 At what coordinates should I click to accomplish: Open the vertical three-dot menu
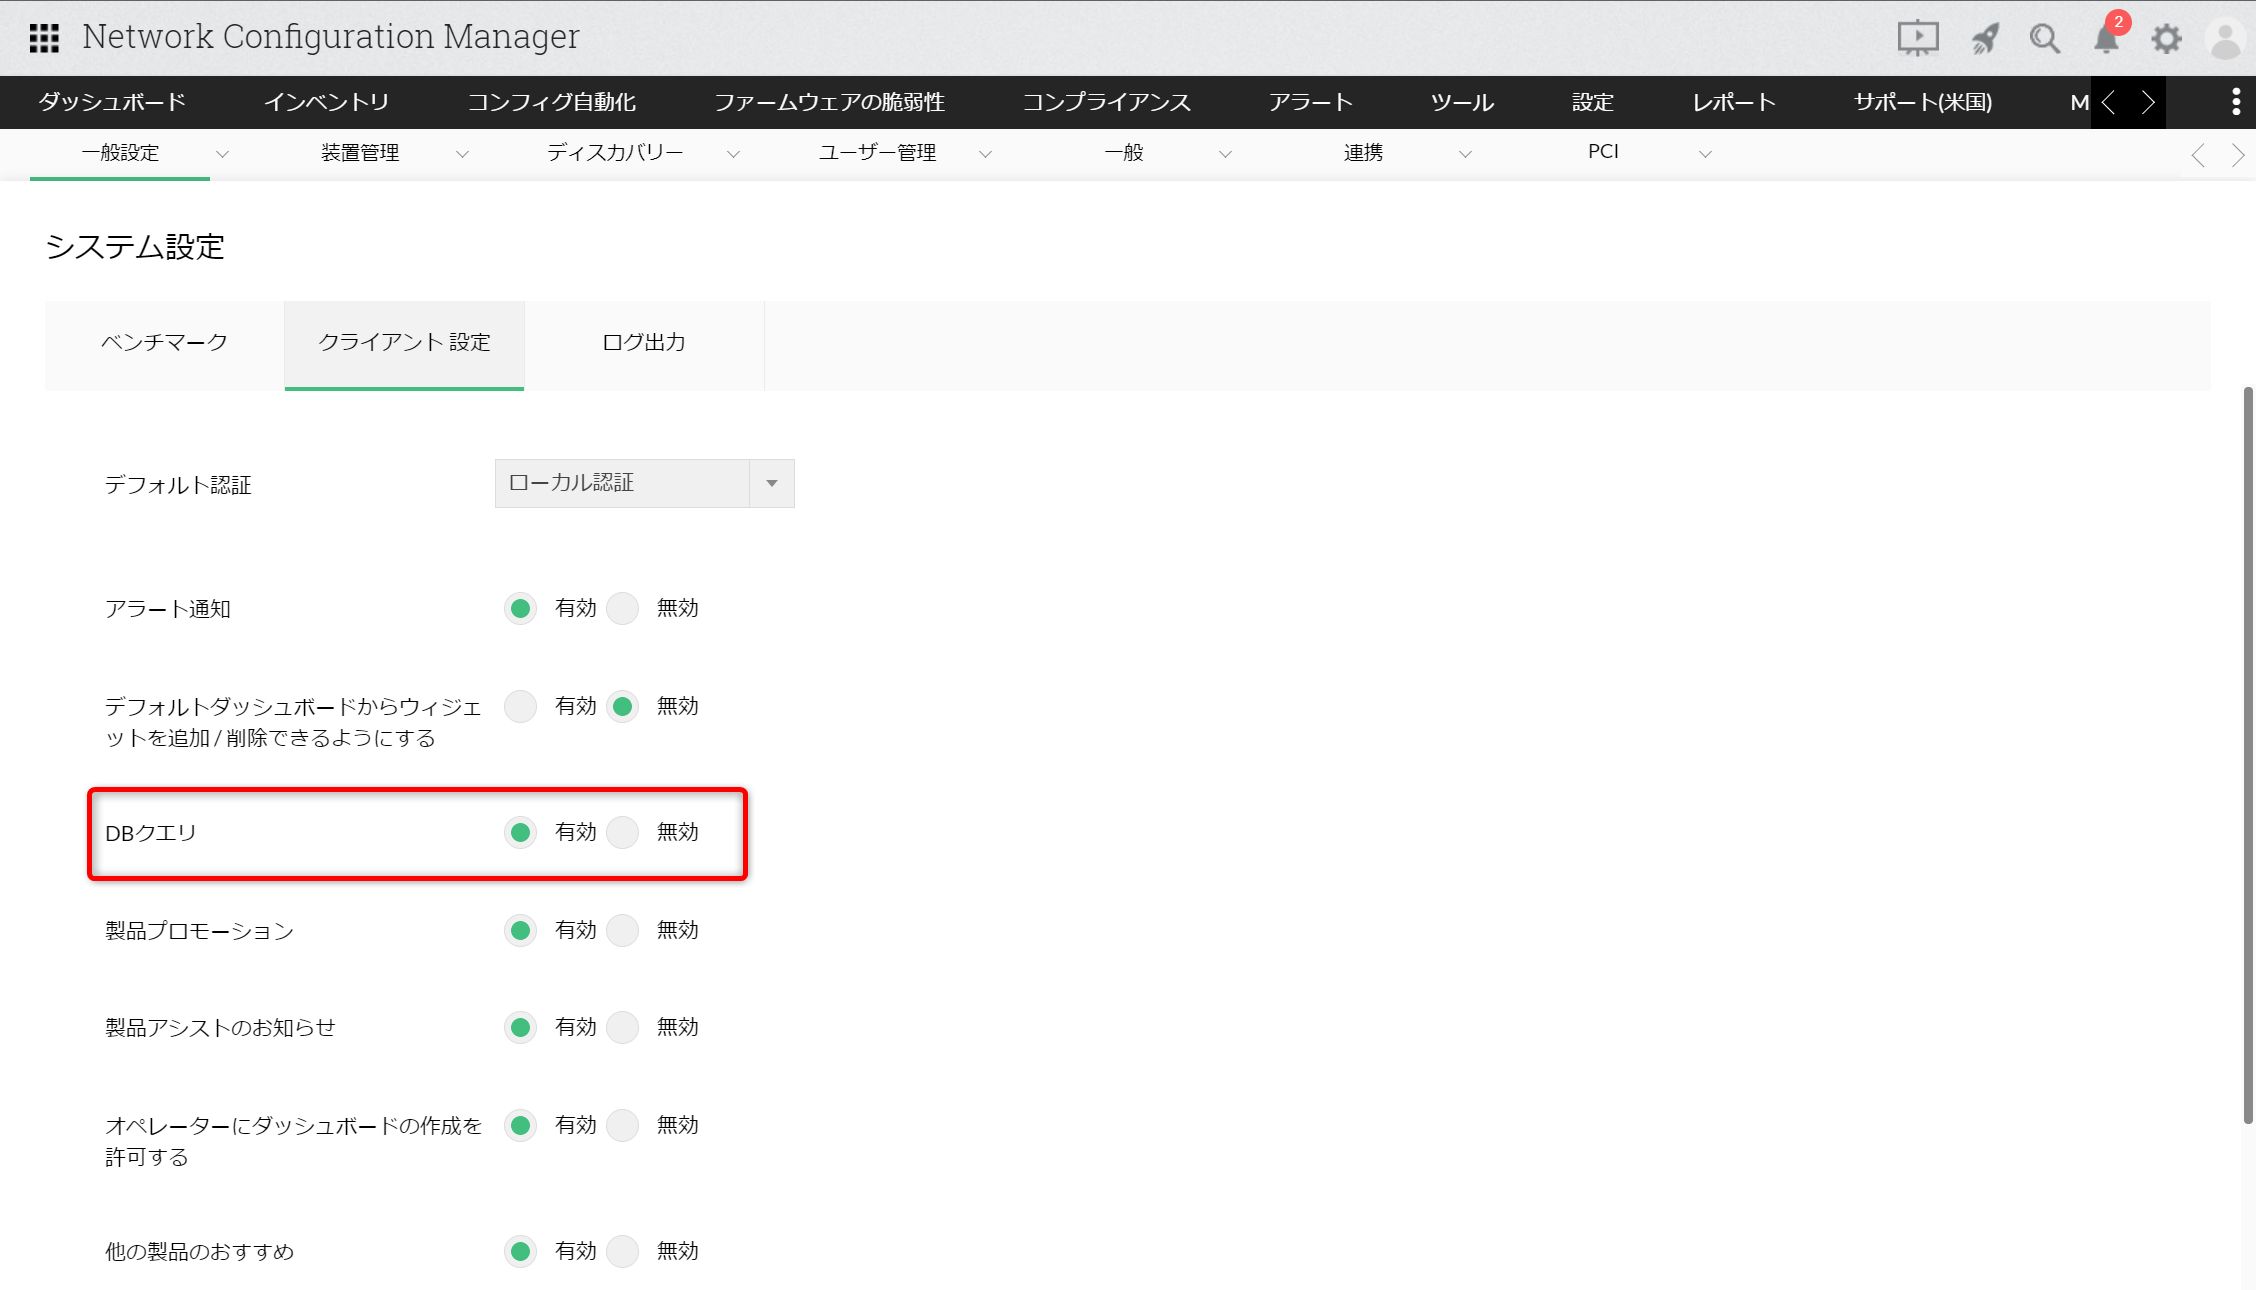tap(2236, 102)
